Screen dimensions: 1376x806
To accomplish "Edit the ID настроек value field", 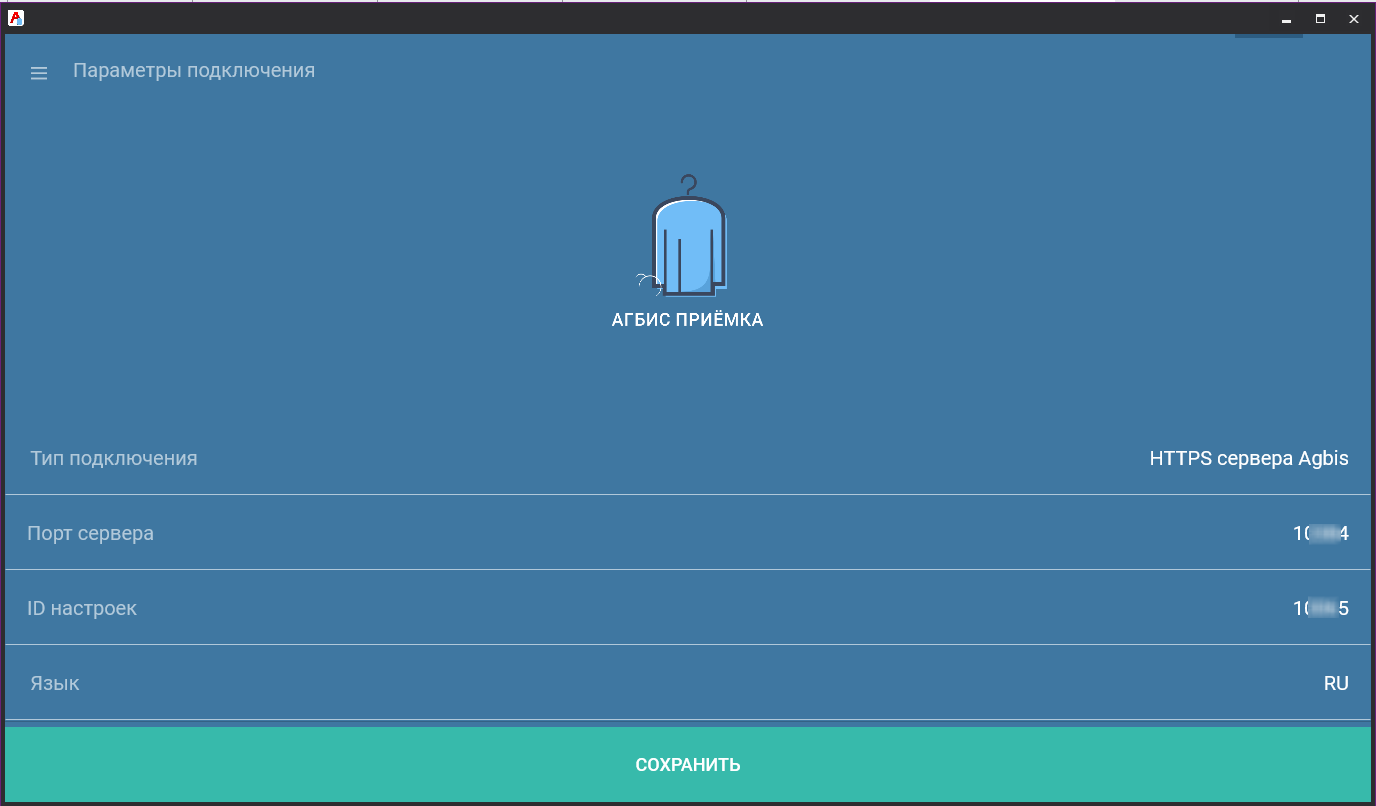I will click(x=1320, y=608).
